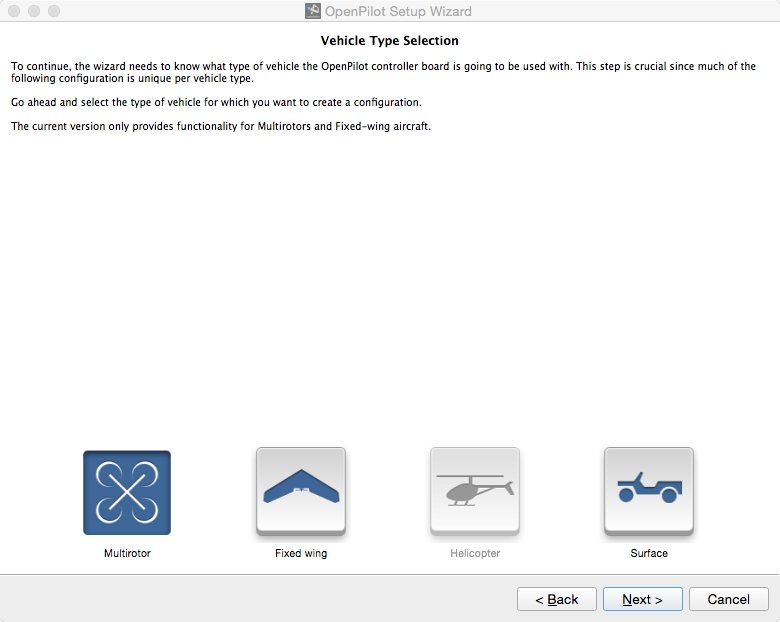Viewport: 780px width, 622px height.
Task: Proceed with the Next button
Action: (x=642, y=599)
